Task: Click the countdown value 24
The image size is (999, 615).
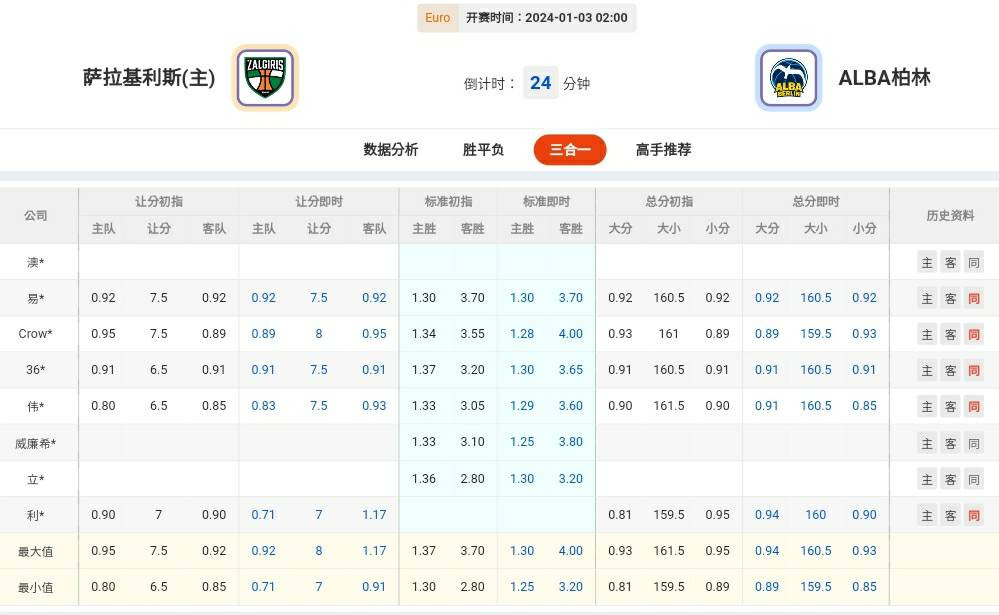Action: [540, 83]
